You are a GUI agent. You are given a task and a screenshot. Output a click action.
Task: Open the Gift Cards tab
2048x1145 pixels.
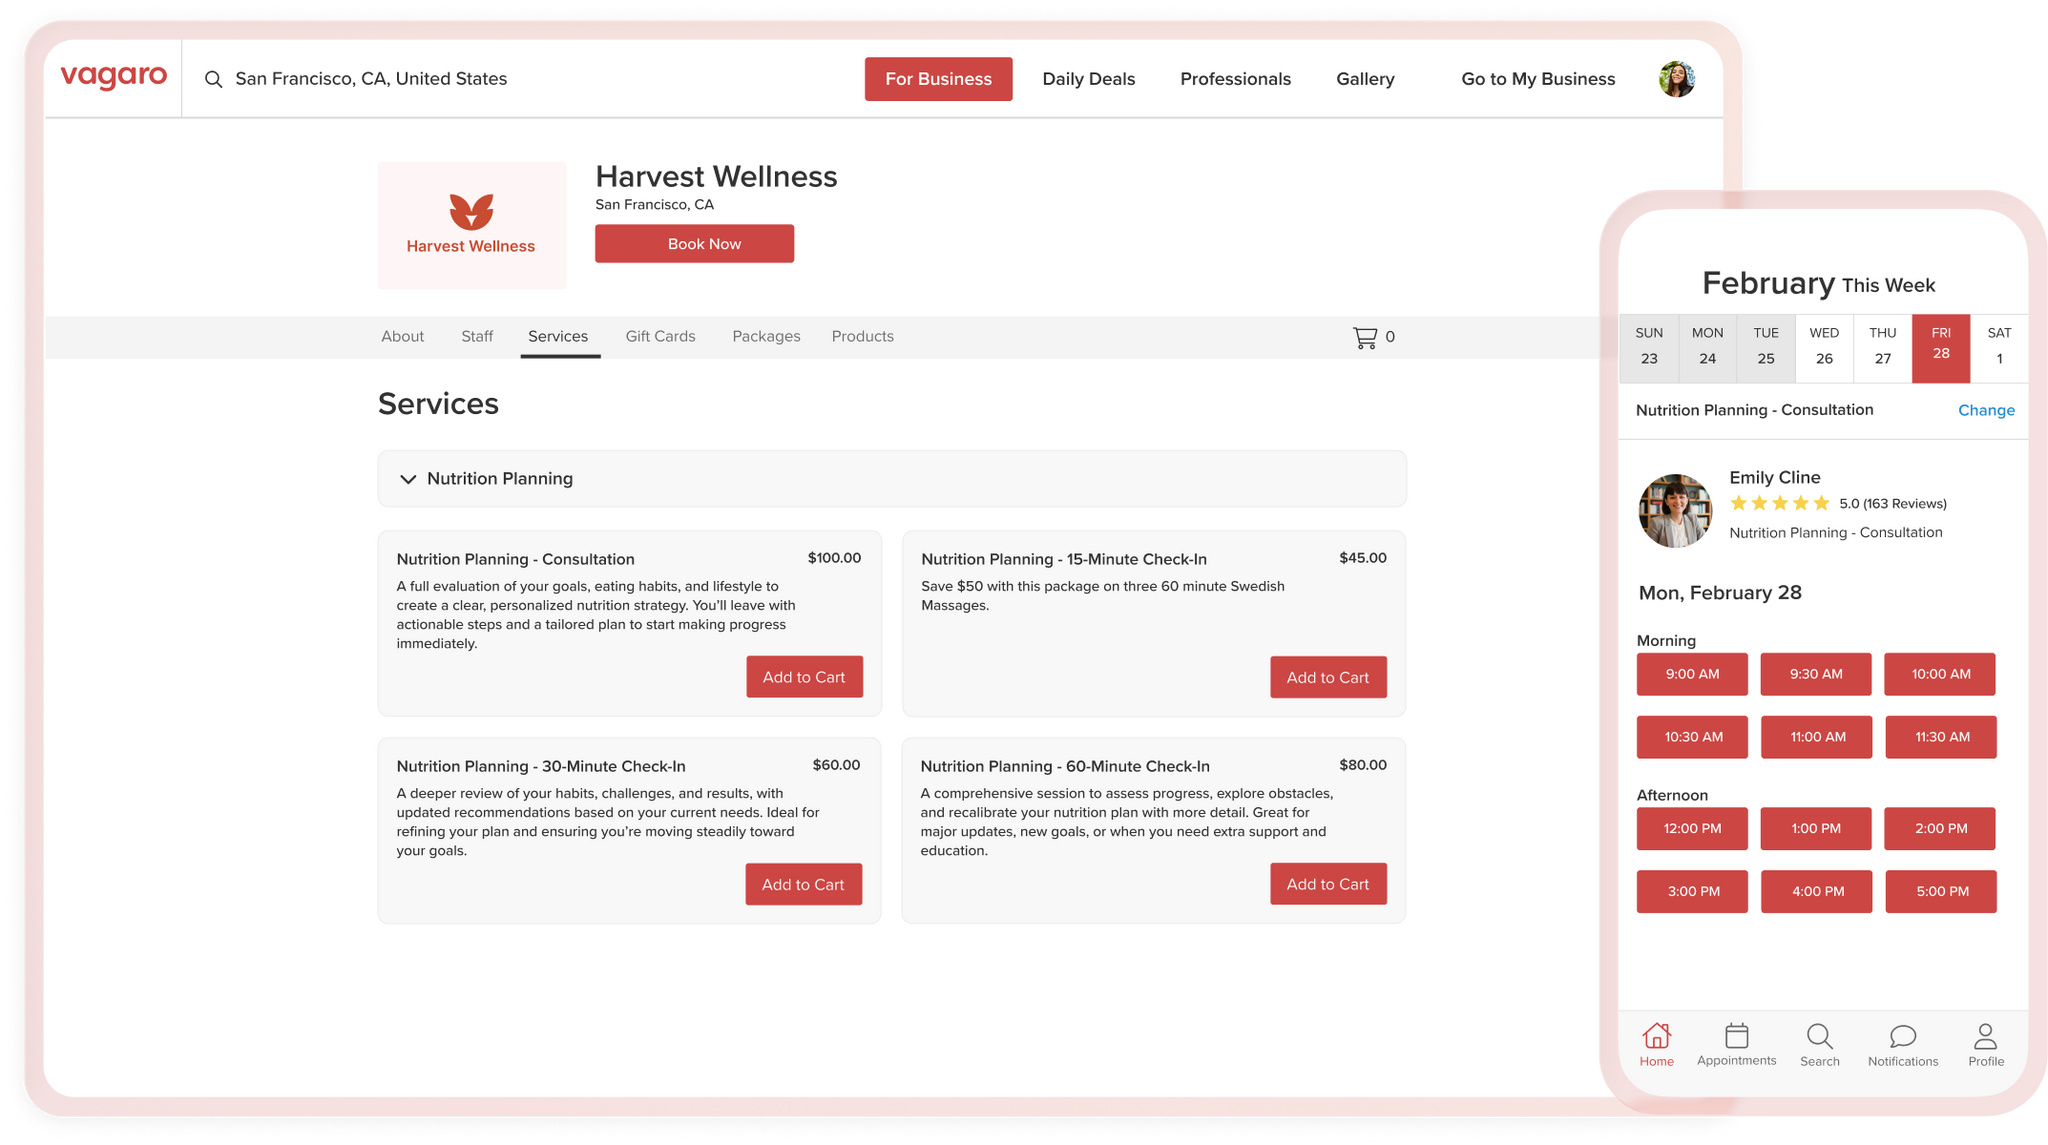(660, 337)
